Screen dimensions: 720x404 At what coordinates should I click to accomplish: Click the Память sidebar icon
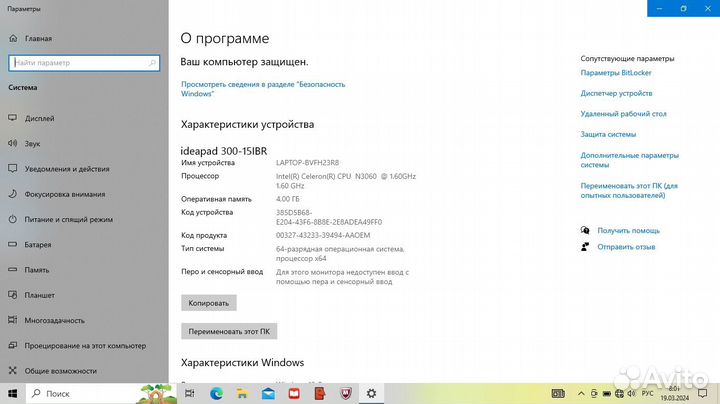12,270
